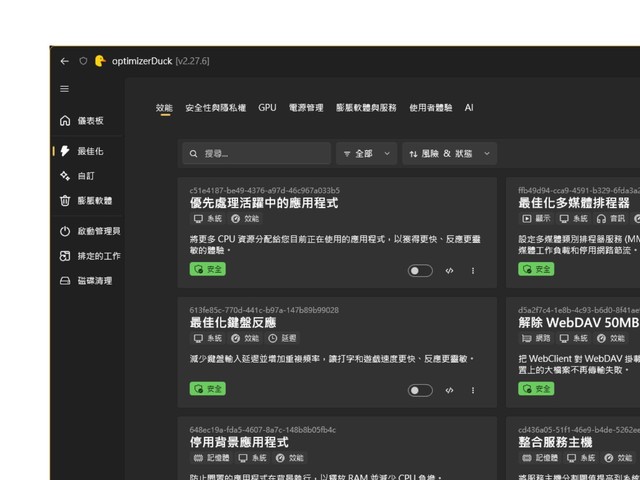The width and height of the screenshot is (640, 480).
Task: Open the 風險 & 狀態 sort dropdown
Action: pyautogui.click(x=449, y=153)
